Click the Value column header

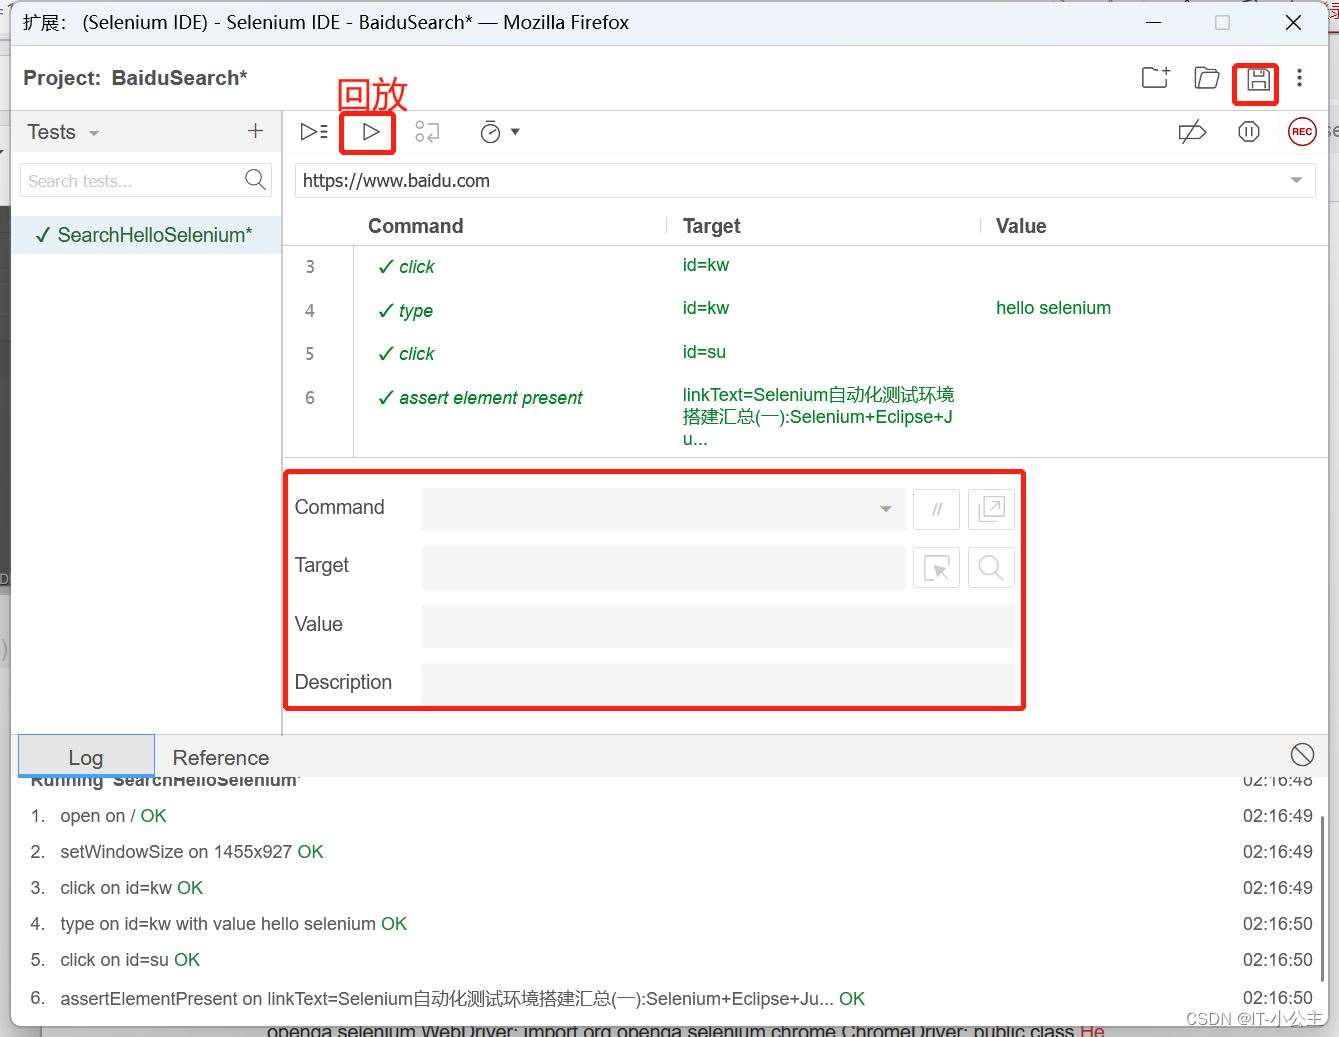(1021, 226)
